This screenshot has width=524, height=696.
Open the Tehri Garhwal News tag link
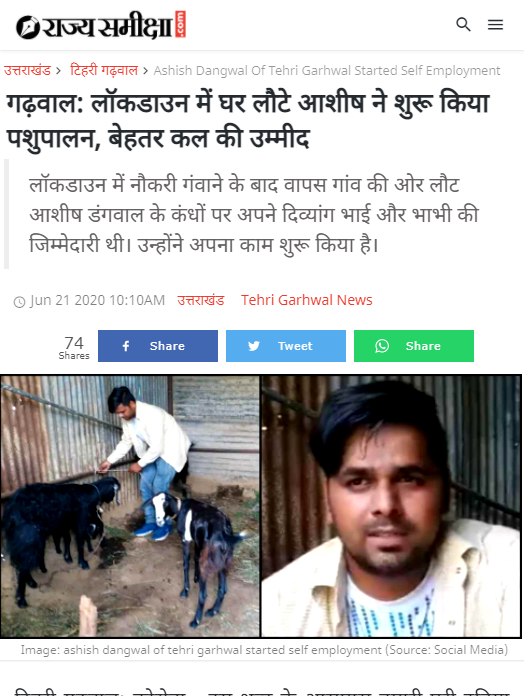tap(307, 300)
